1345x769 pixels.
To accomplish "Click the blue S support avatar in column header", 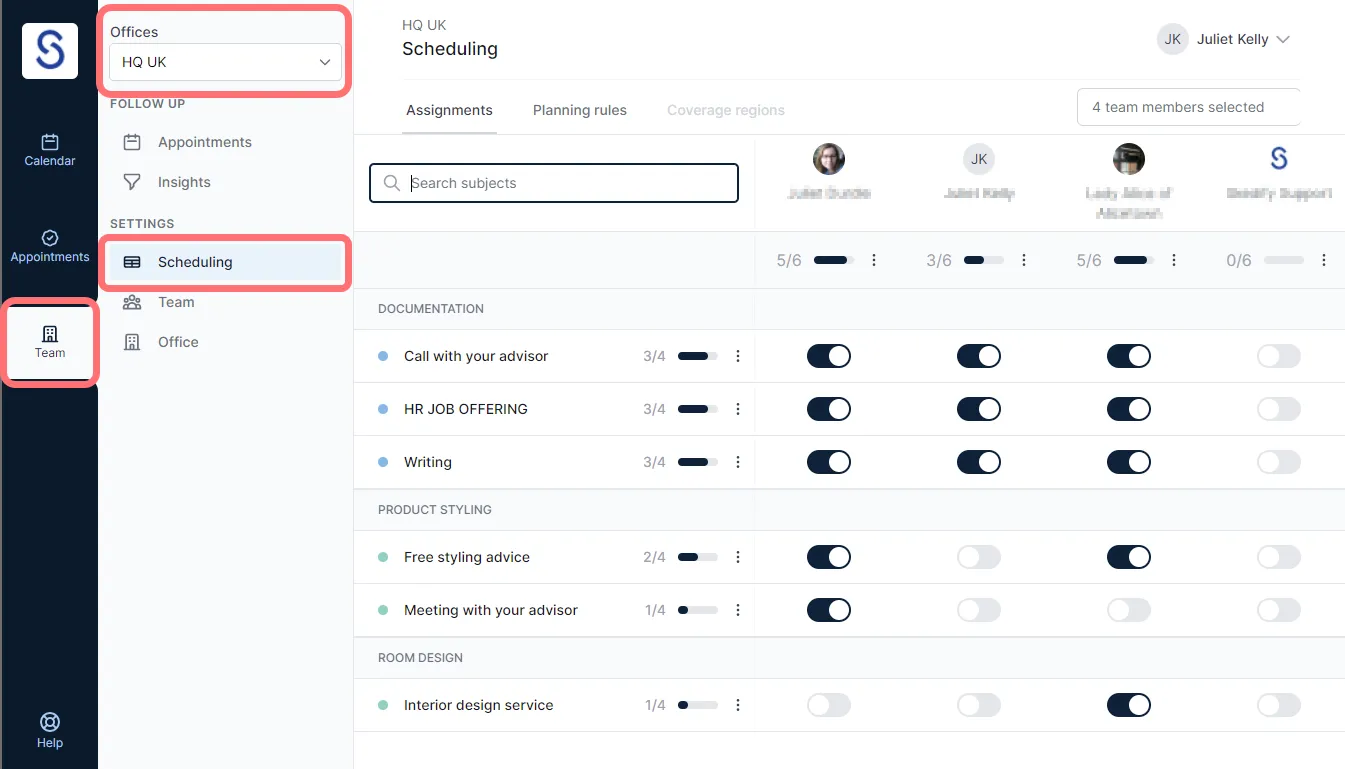I will 1279,159.
